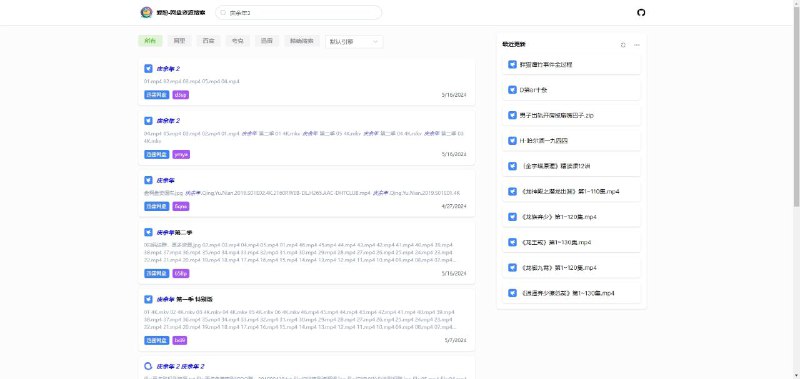Click the purple 69lp code tag
This screenshot has height=379, width=800.
point(181,273)
